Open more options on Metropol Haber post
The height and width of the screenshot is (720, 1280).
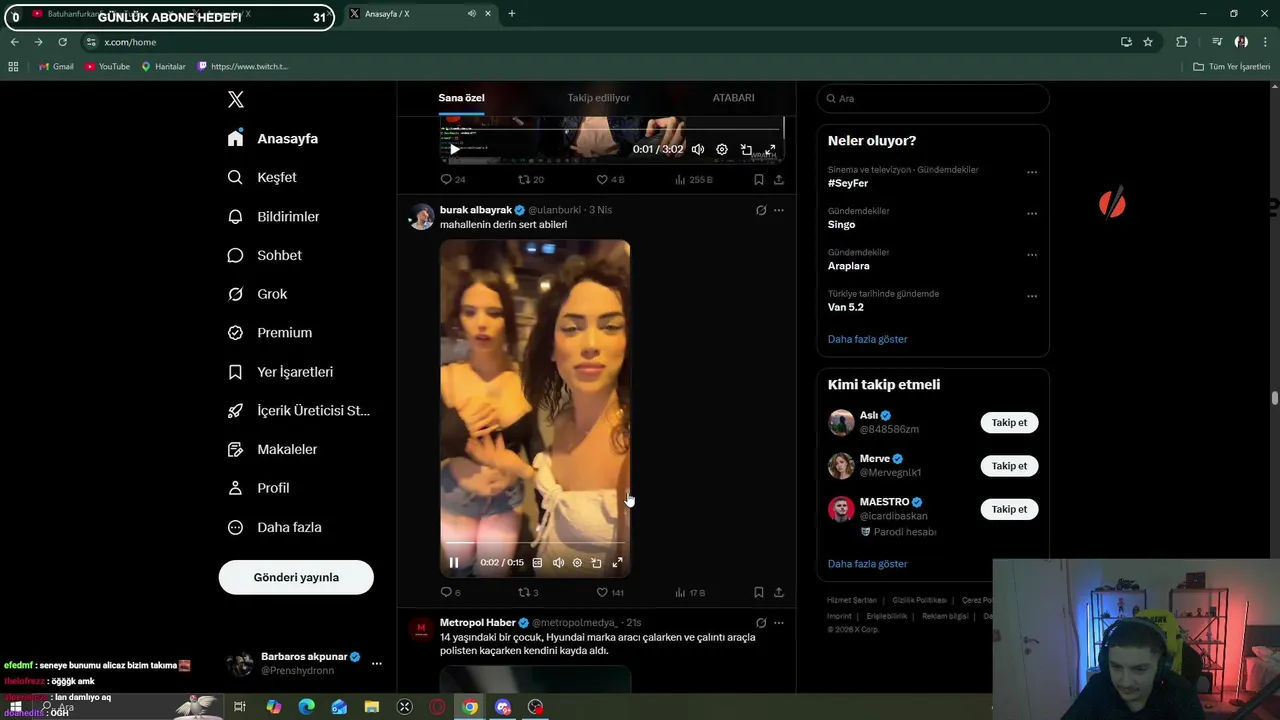779,623
